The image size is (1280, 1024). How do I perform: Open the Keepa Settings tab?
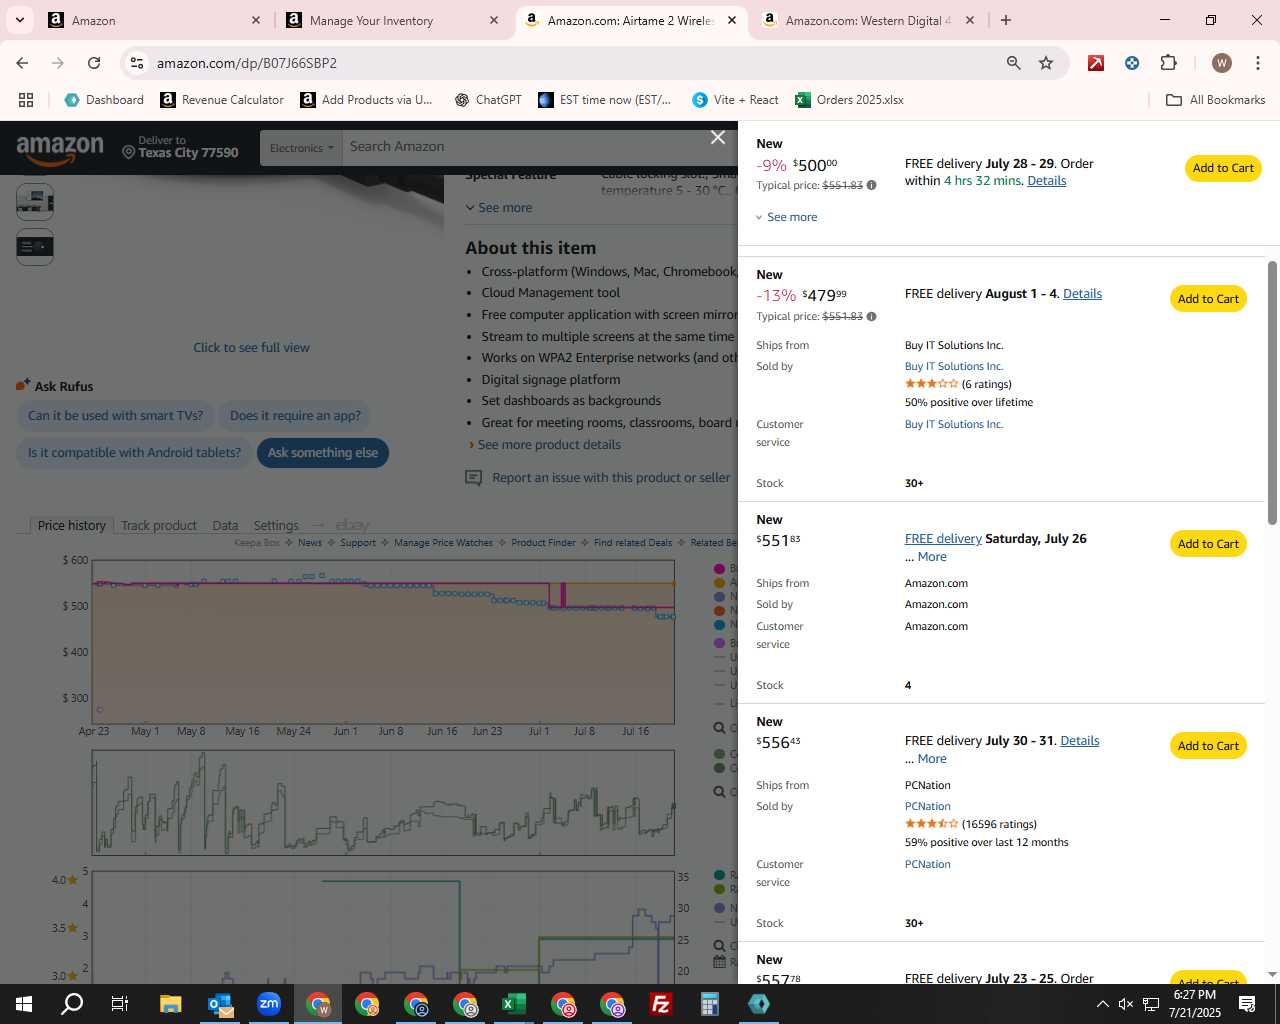276,525
